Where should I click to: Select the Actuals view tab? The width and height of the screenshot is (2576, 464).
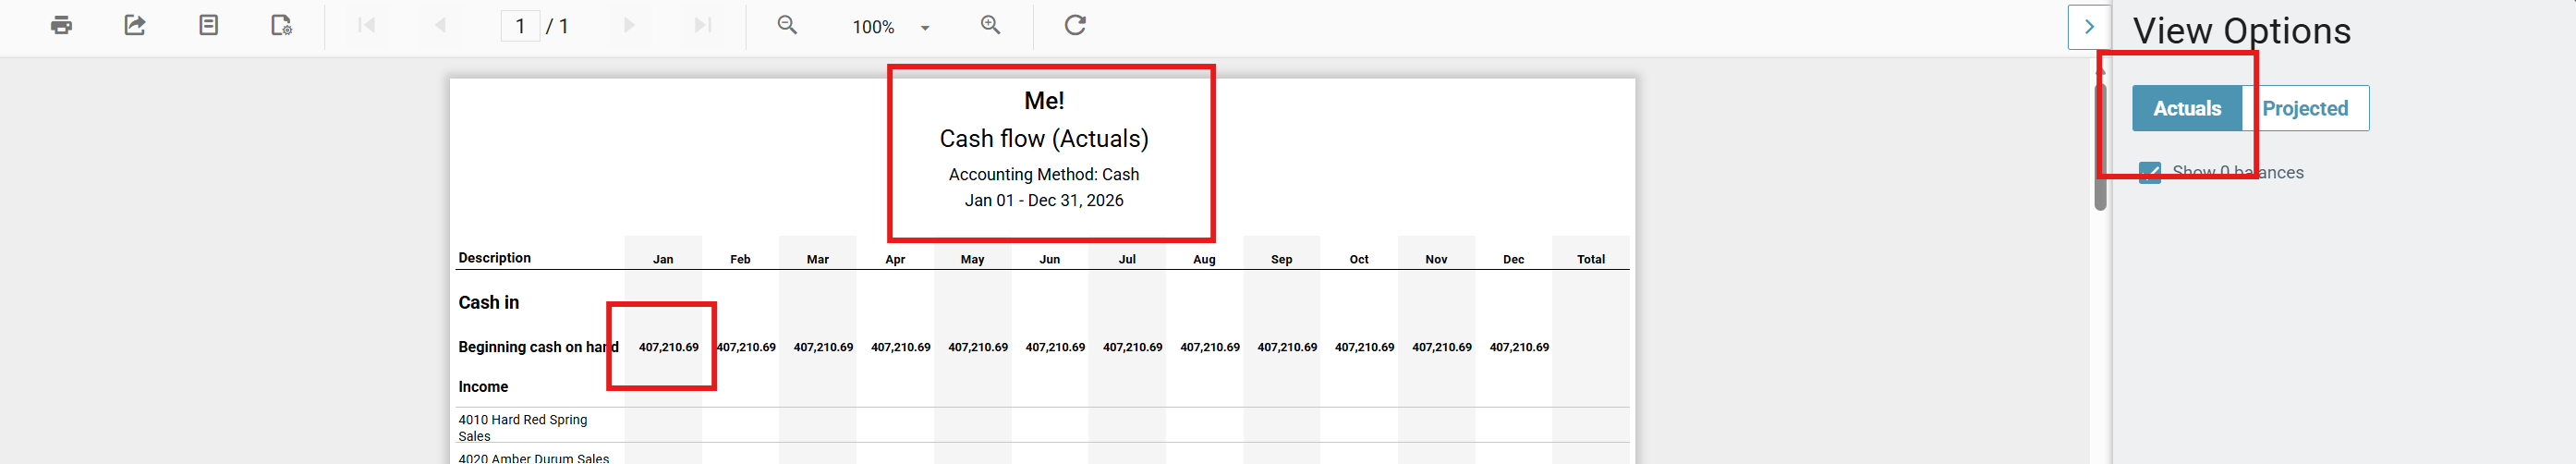coord(2186,109)
